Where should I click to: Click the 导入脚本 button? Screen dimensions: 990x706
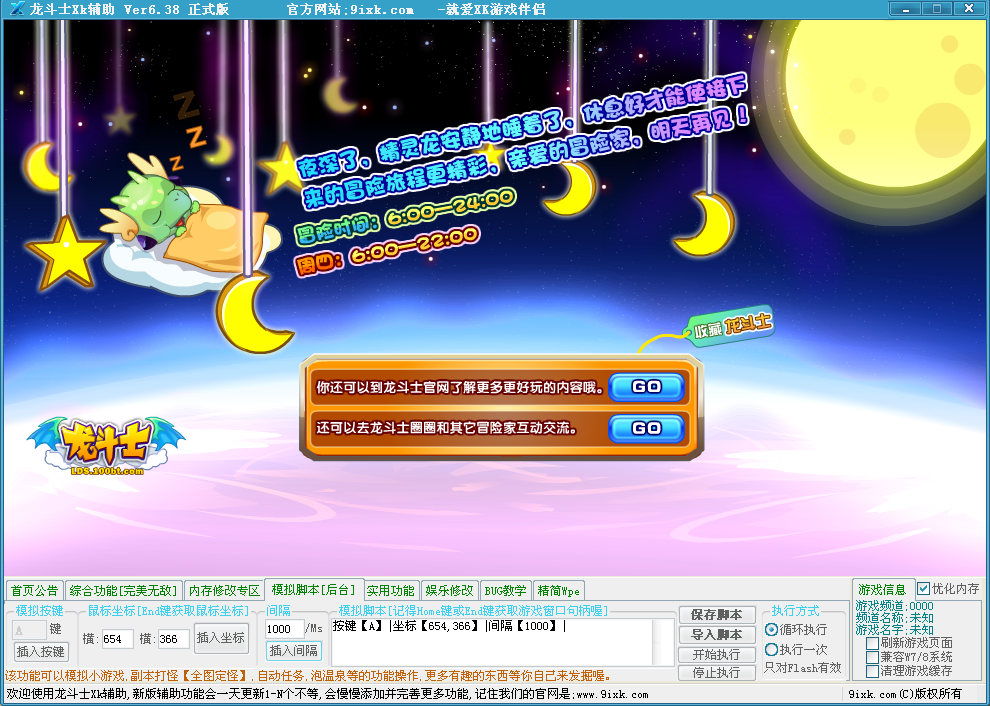(717, 634)
